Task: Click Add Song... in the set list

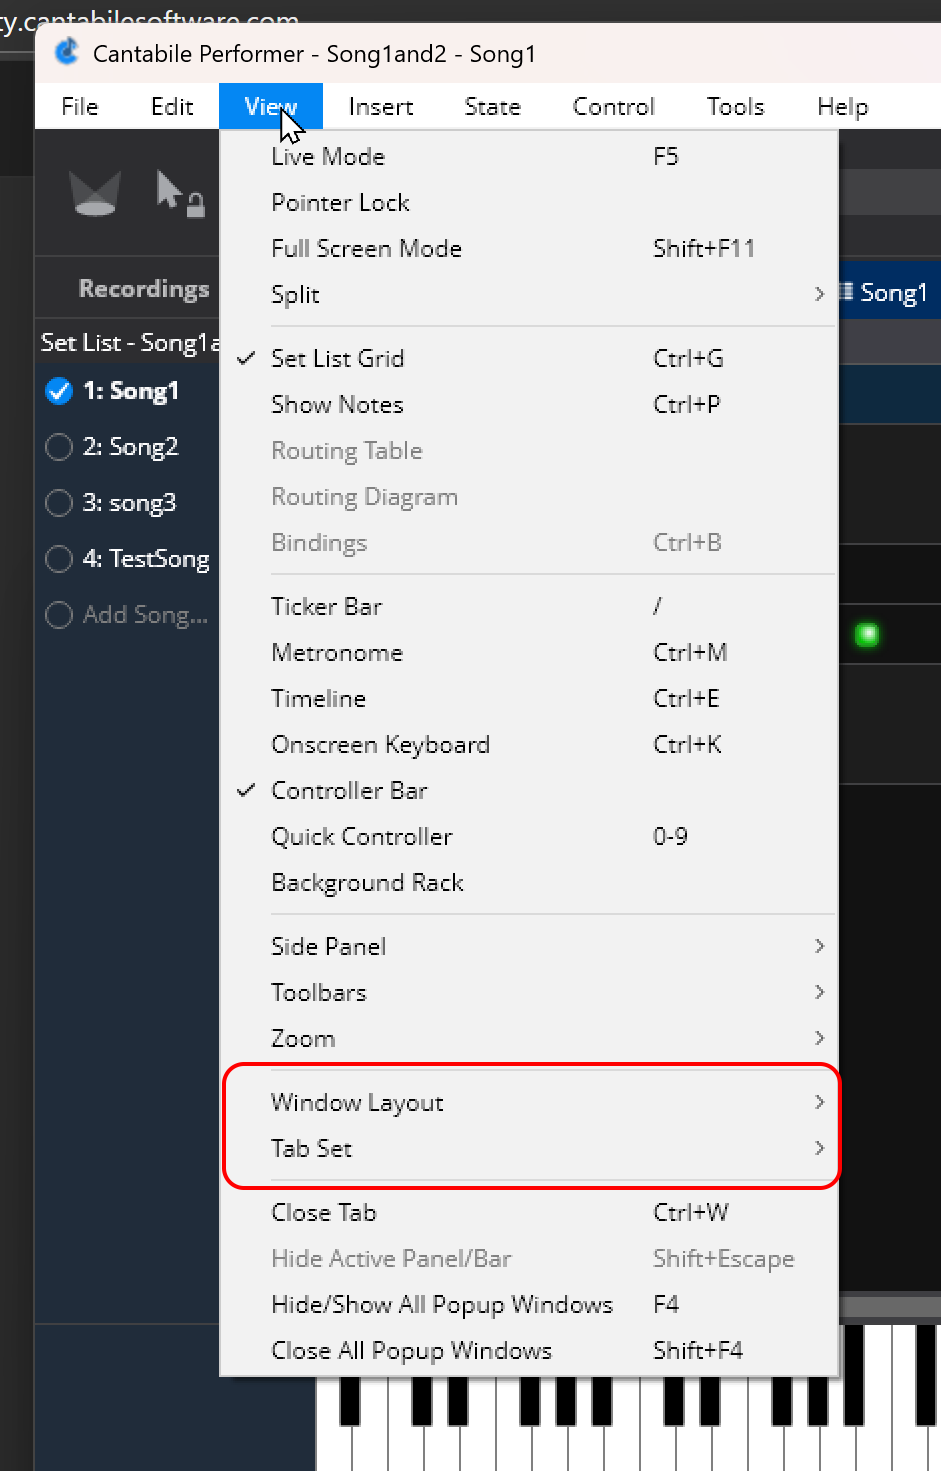Action: coord(145,615)
